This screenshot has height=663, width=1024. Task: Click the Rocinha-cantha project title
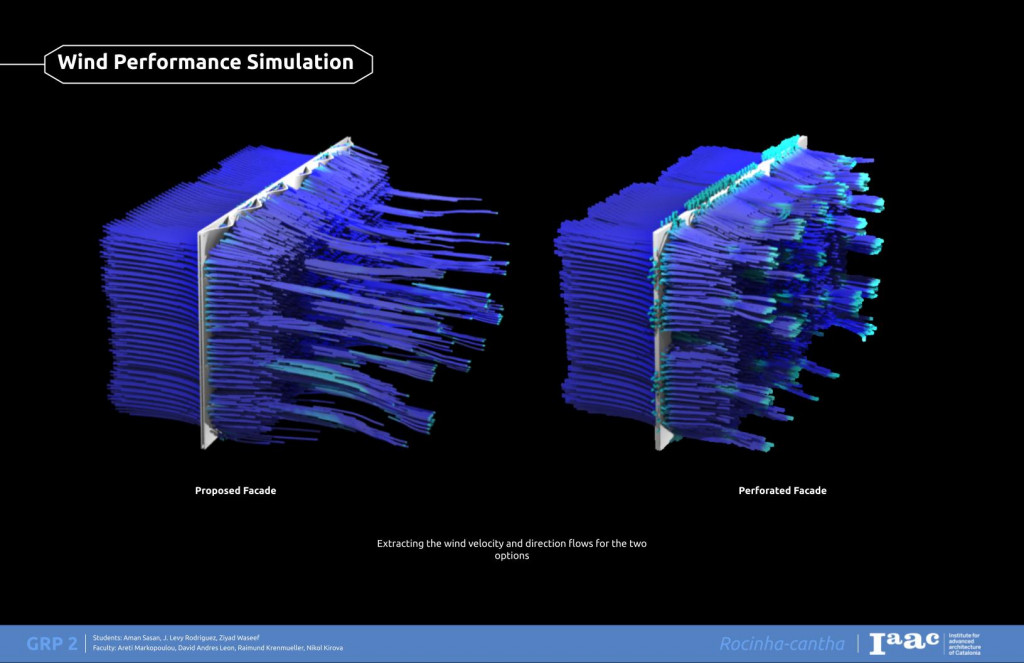781,644
